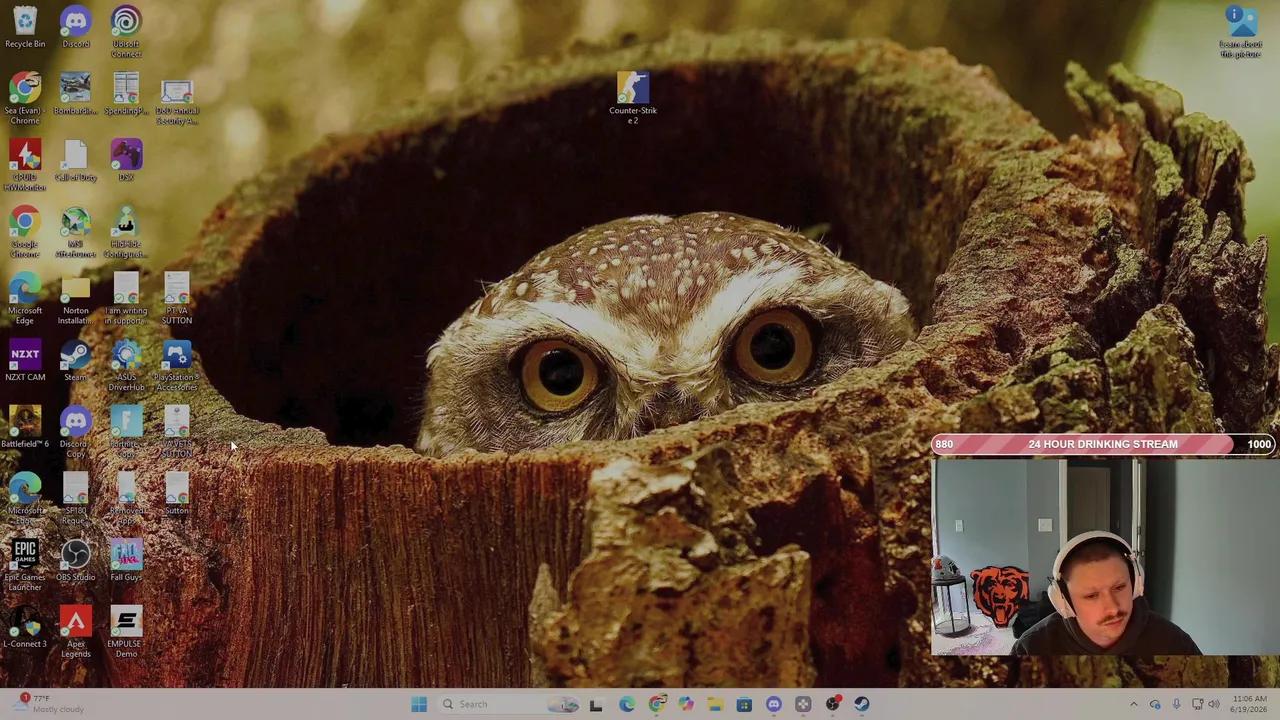Expand the hidden system tray icons chevron

1133,704
